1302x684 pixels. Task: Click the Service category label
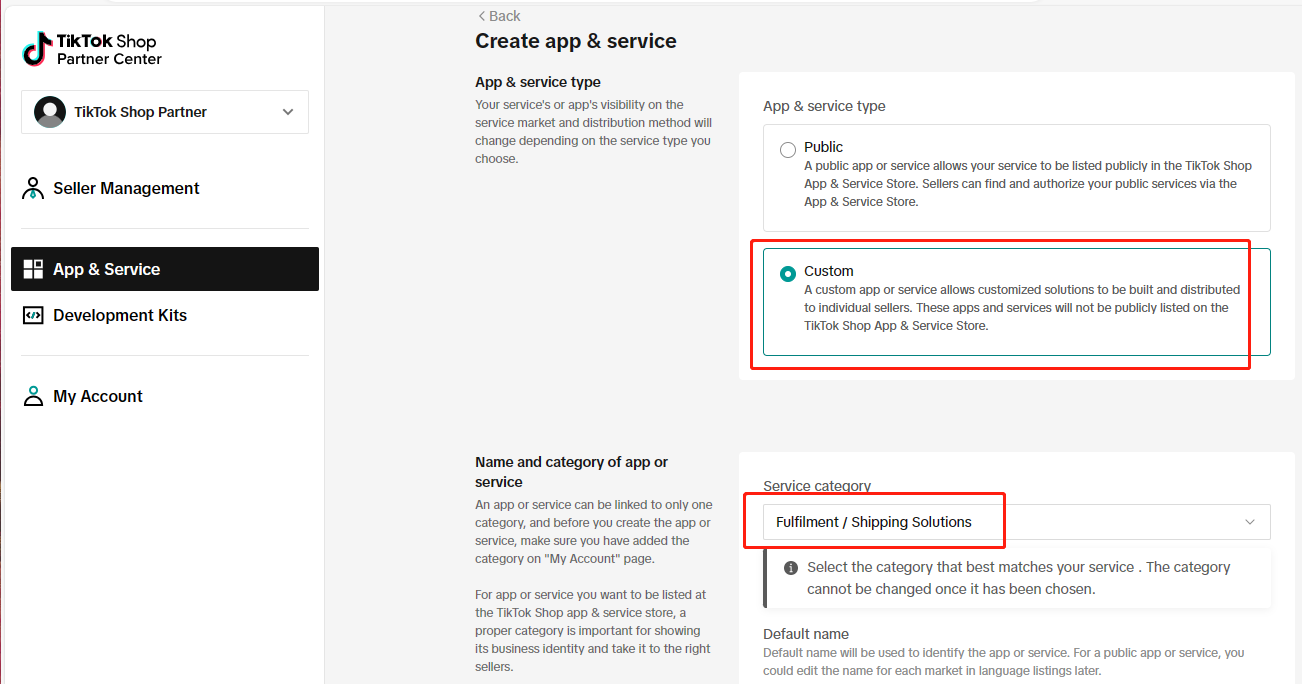(817, 486)
